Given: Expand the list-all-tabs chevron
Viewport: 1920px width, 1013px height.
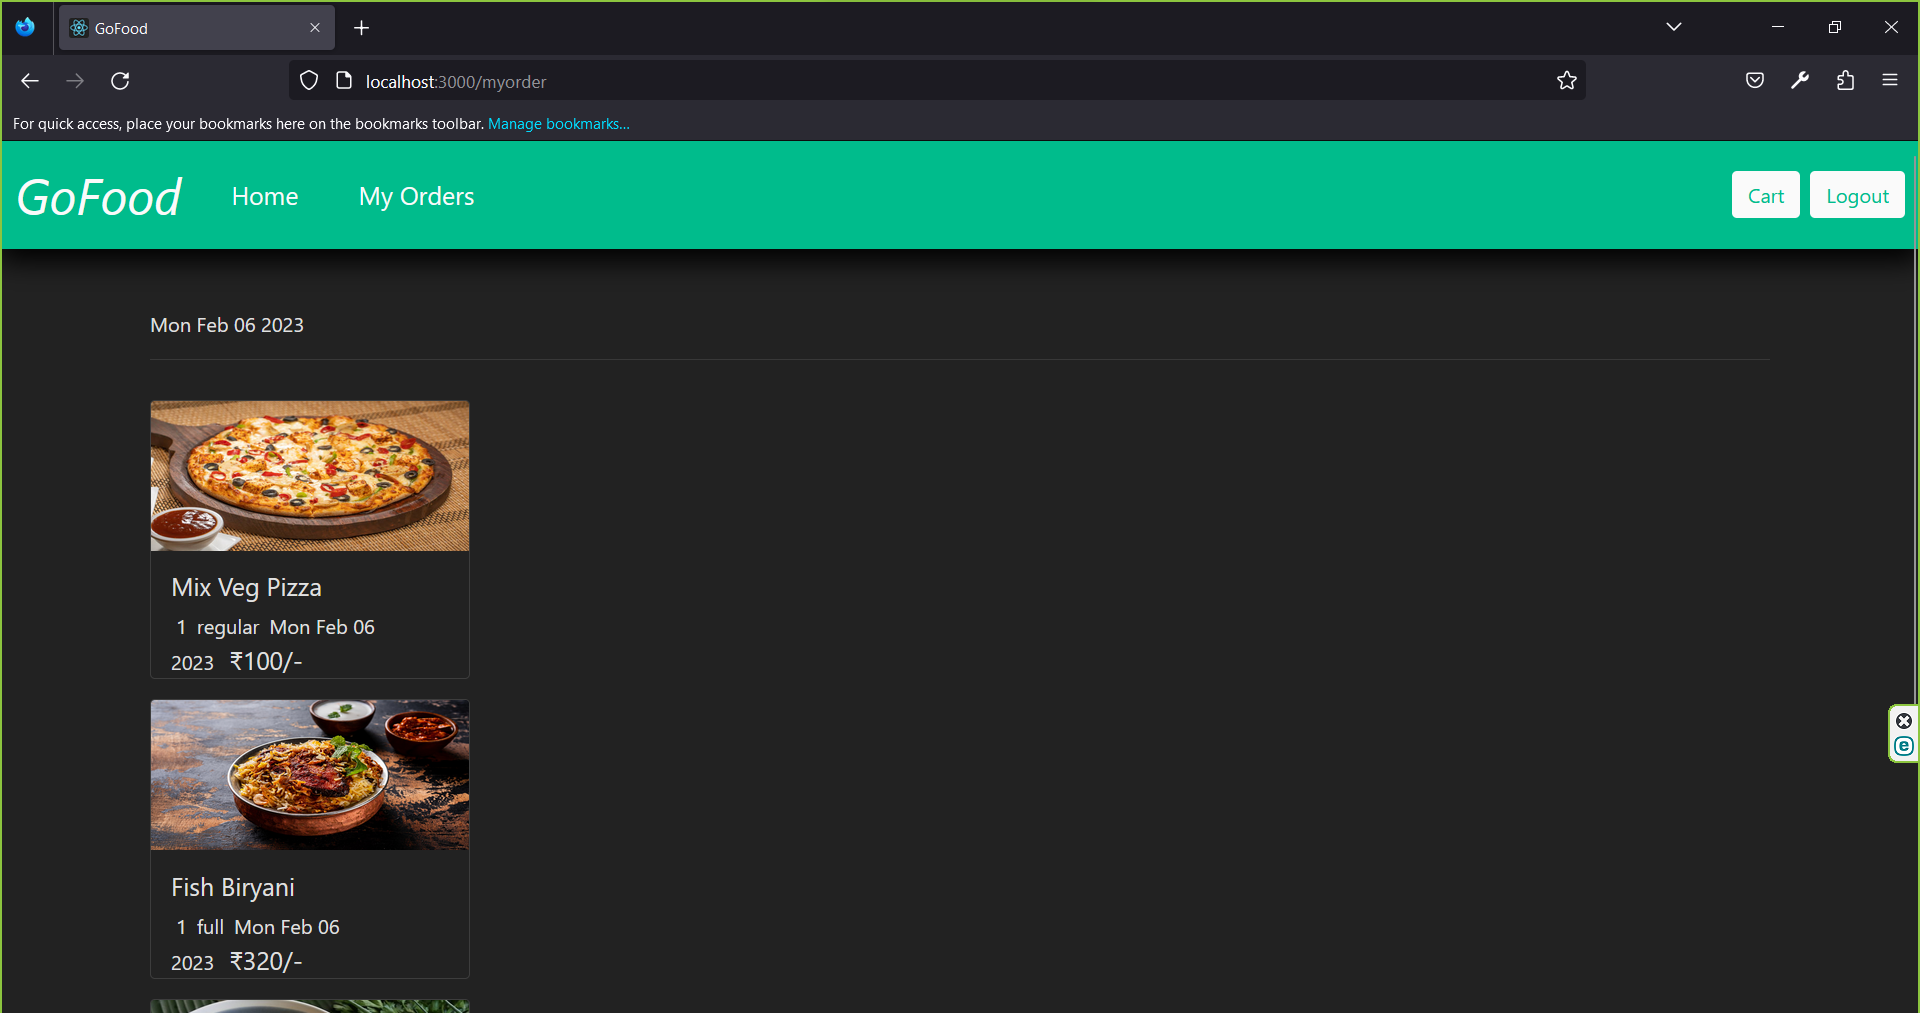Looking at the screenshot, I should click(x=1674, y=27).
